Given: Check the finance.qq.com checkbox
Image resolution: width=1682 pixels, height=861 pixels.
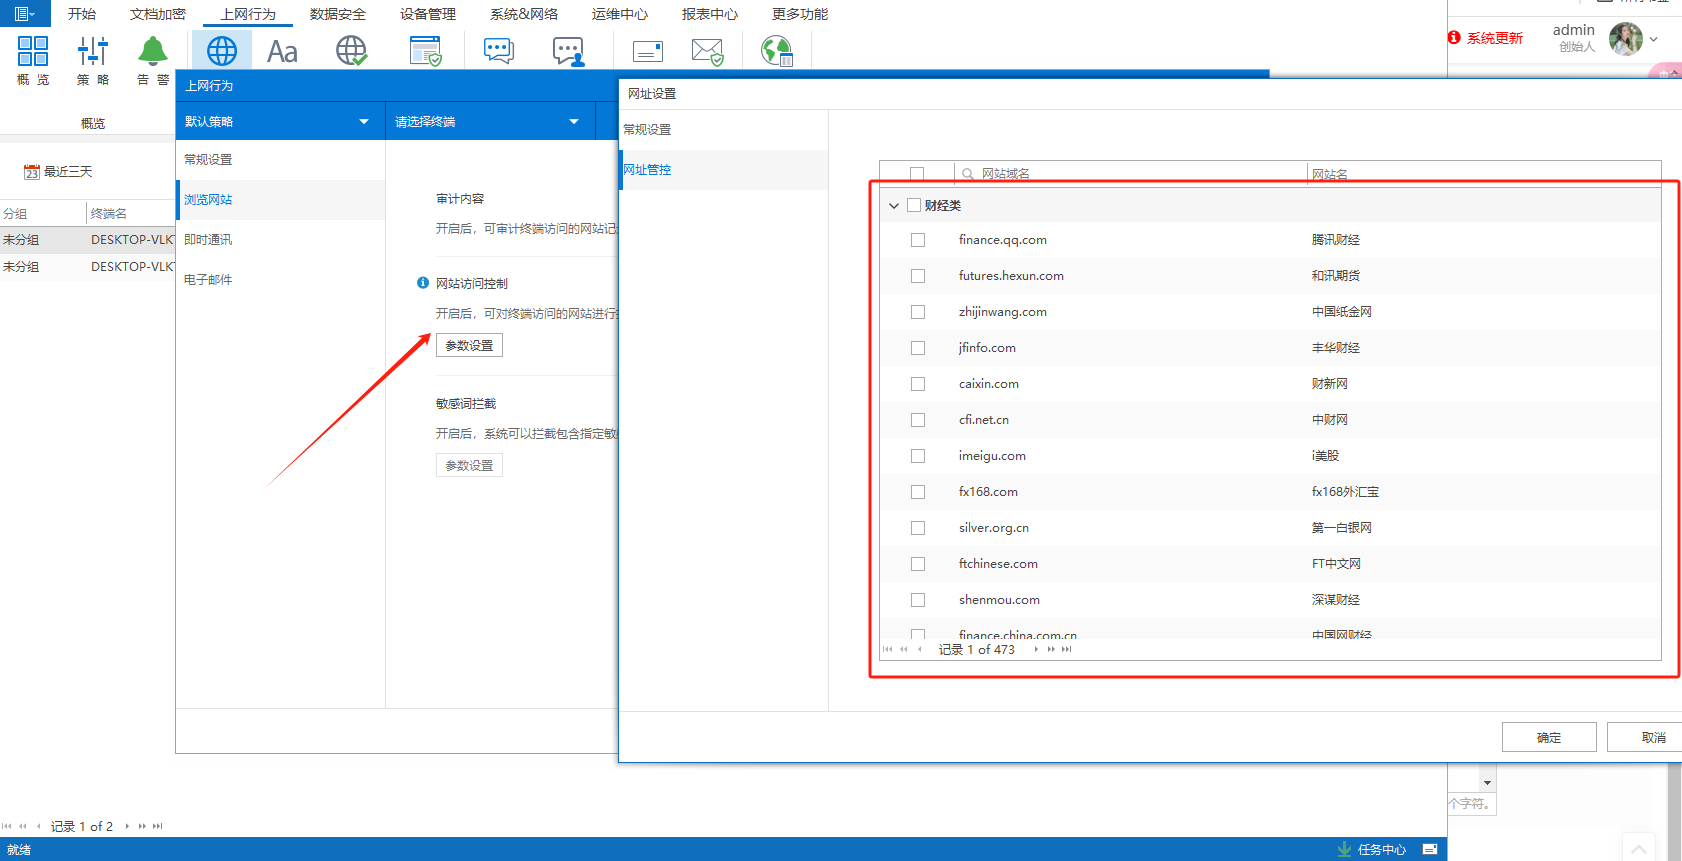Looking at the screenshot, I should pos(918,240).
